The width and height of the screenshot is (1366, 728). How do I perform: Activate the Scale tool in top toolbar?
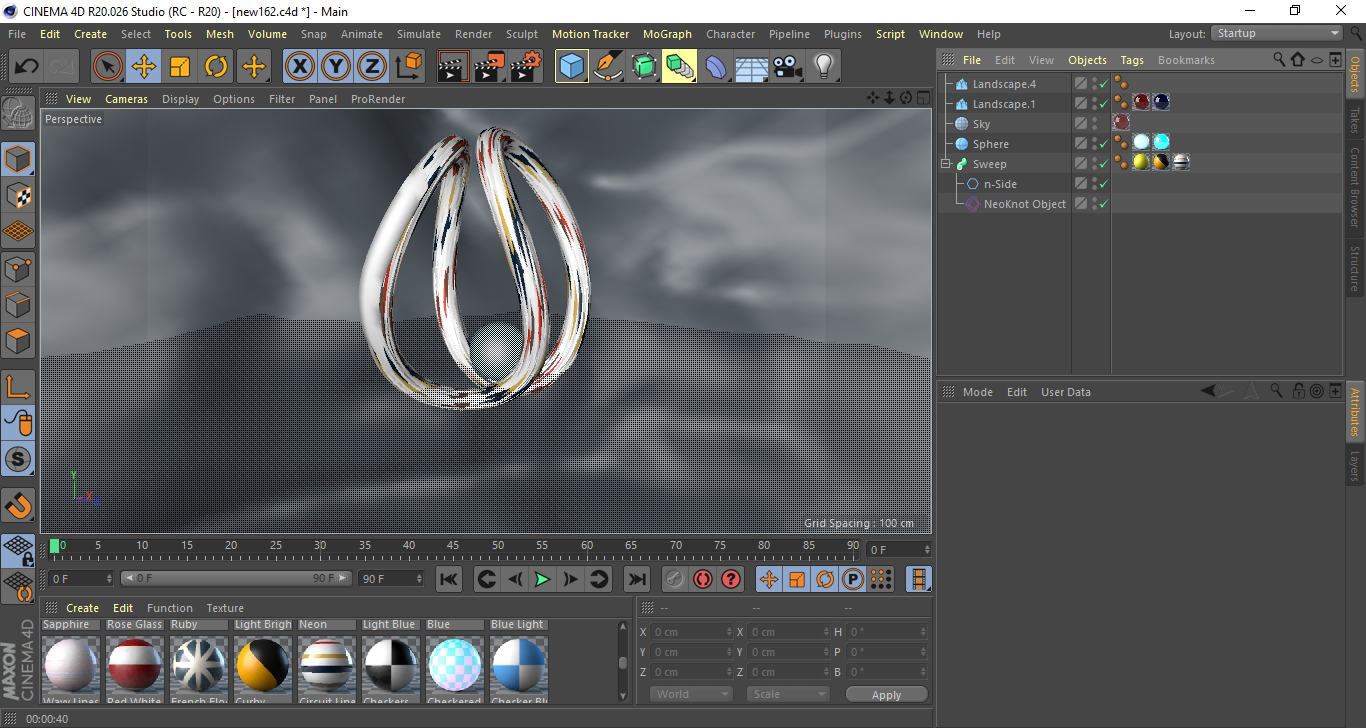click(180, 67)
